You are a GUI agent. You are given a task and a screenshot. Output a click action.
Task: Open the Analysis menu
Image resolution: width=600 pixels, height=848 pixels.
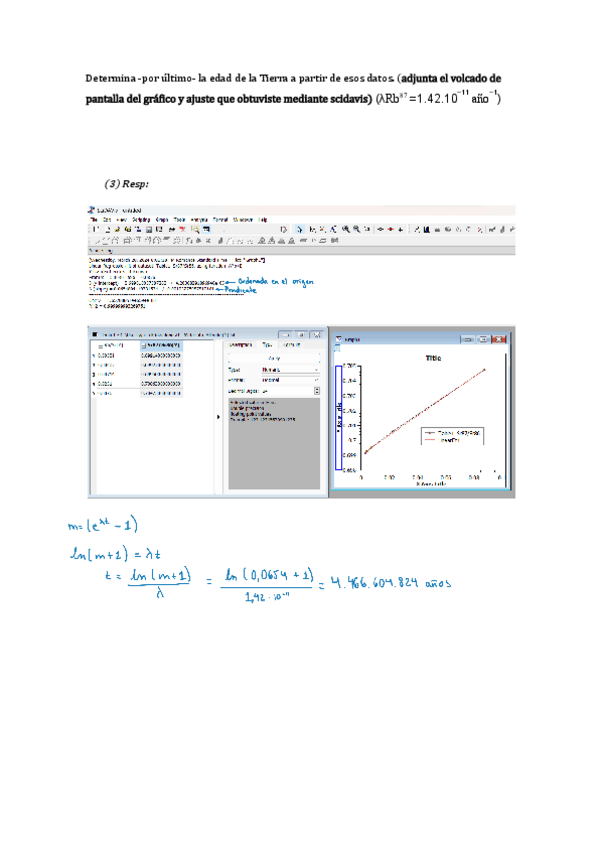[199, 220]
